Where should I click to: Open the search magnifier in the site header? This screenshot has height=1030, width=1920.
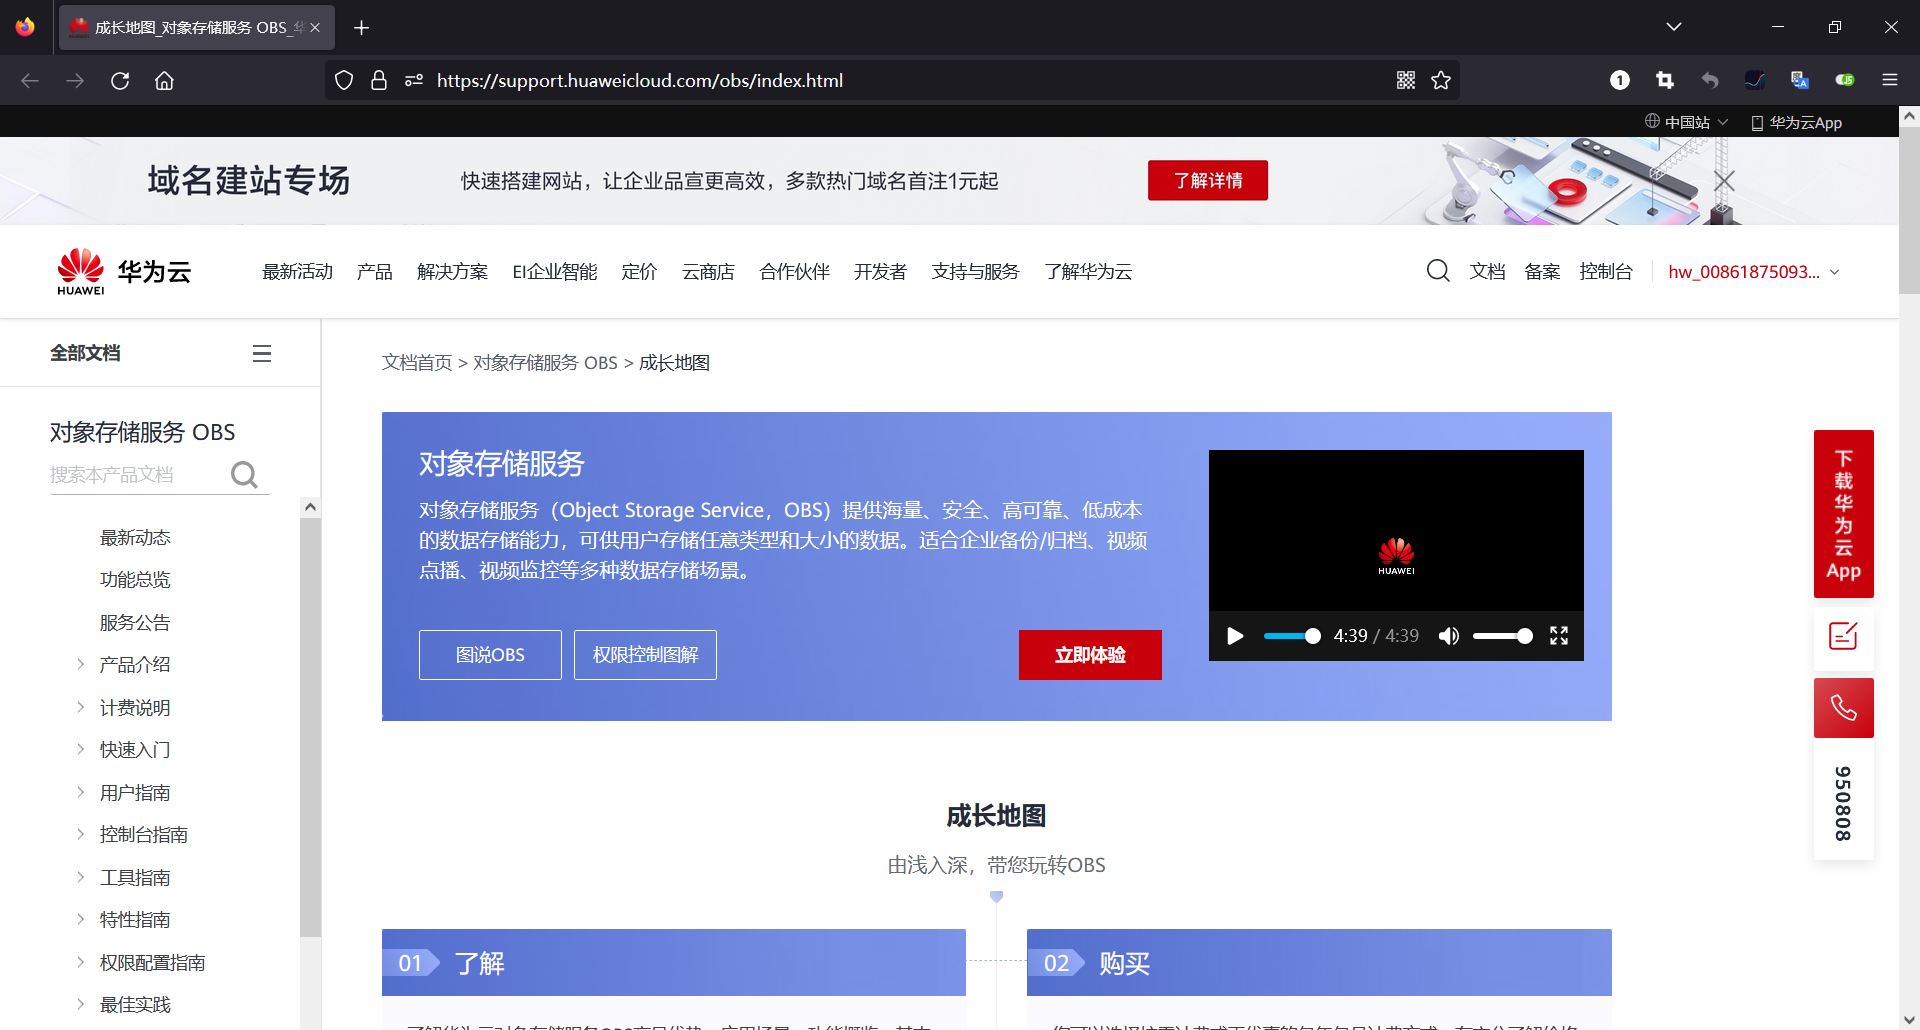1438,271
